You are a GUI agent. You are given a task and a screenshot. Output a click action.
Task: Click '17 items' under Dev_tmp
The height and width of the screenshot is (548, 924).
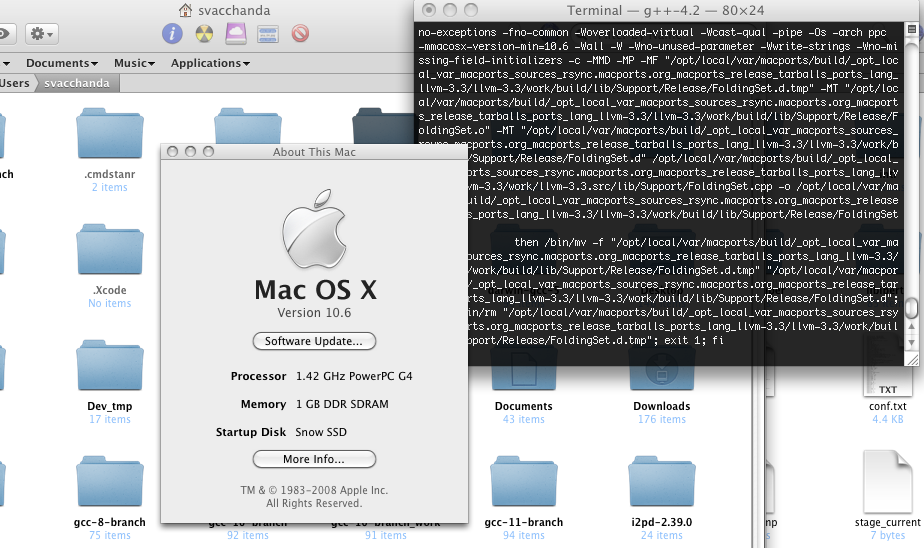(x=110, y=420)
